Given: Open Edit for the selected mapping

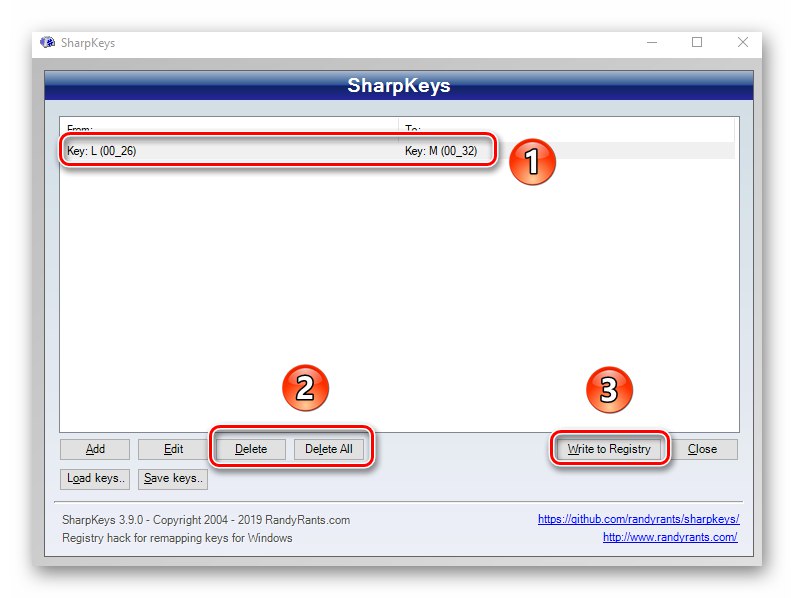Looking at the screenshot, I should 173,449.
